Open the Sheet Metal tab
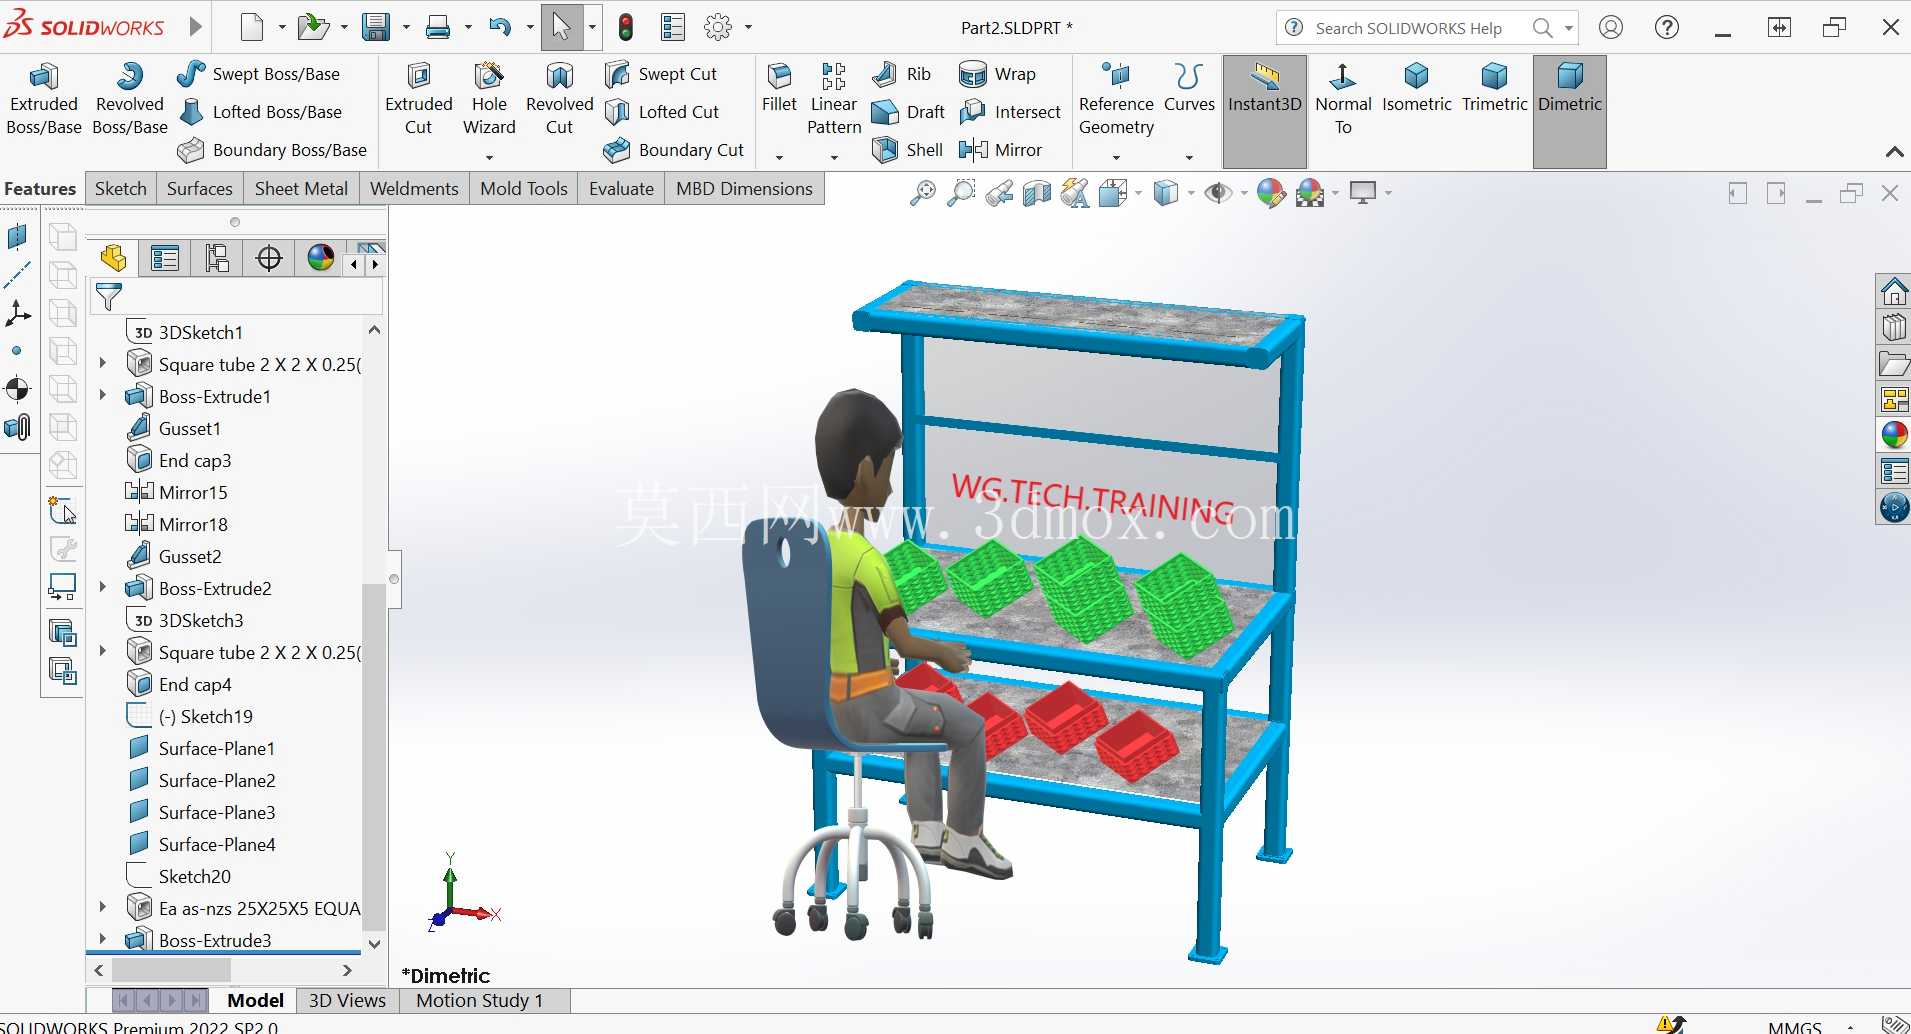 point(301,189)
